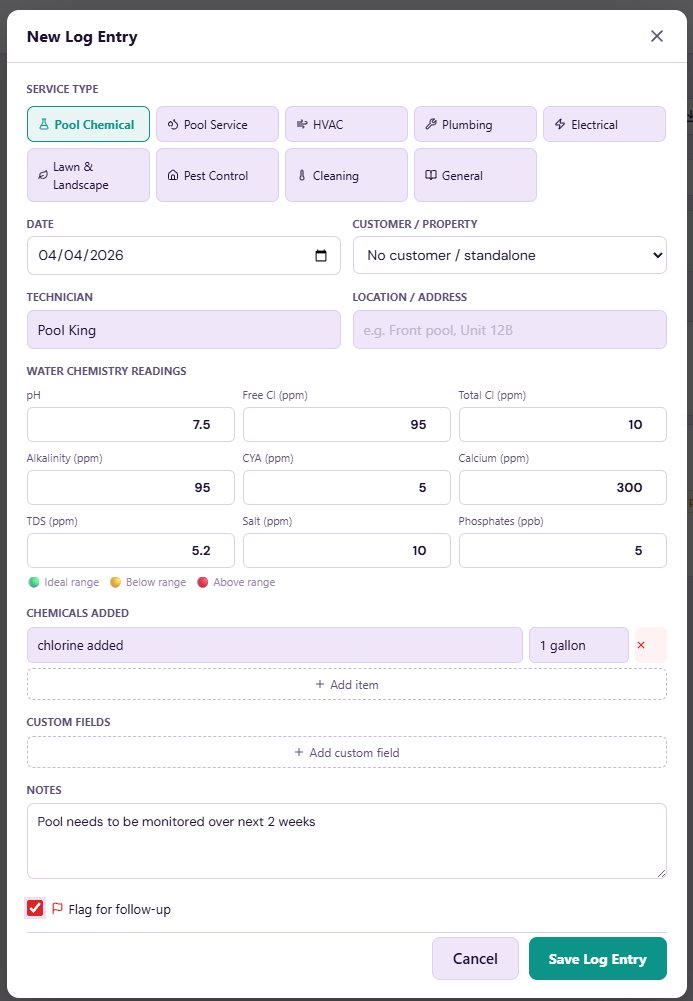
Task: Click the Pest Control house icon
Action: tap(172, 176)
